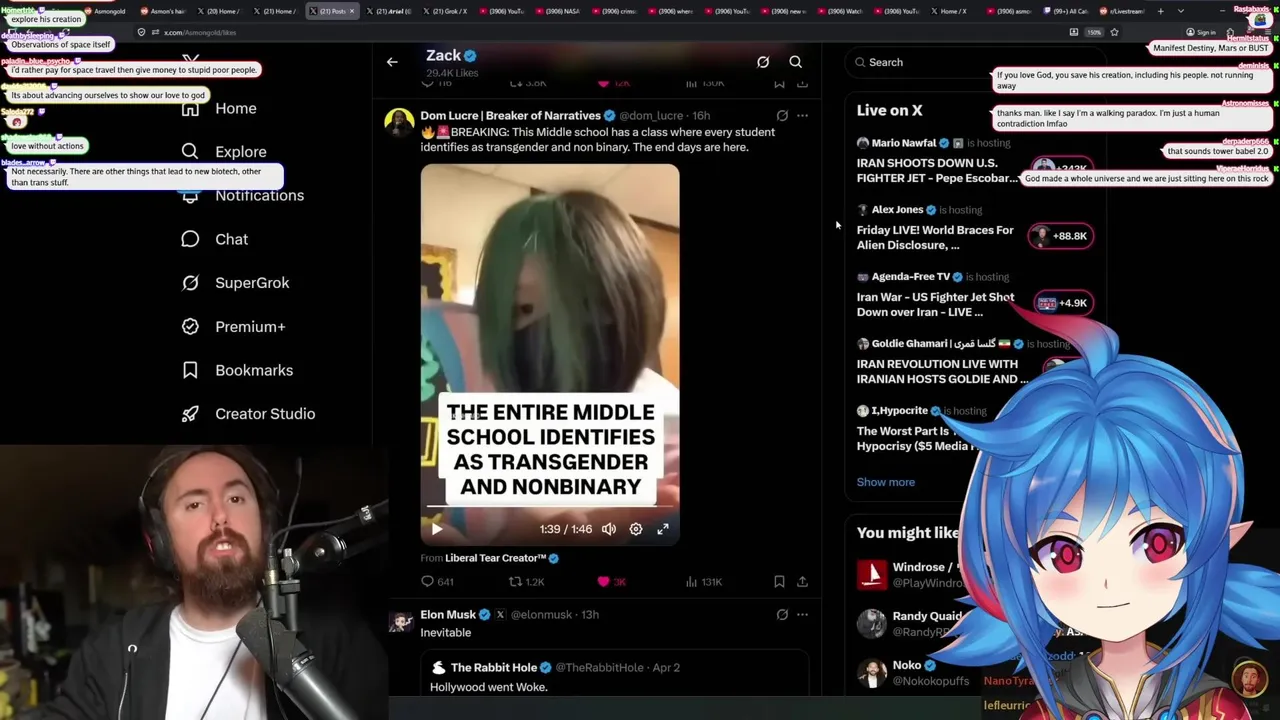Click Grok explain icon on Elon Musk post

coord(782,615)
